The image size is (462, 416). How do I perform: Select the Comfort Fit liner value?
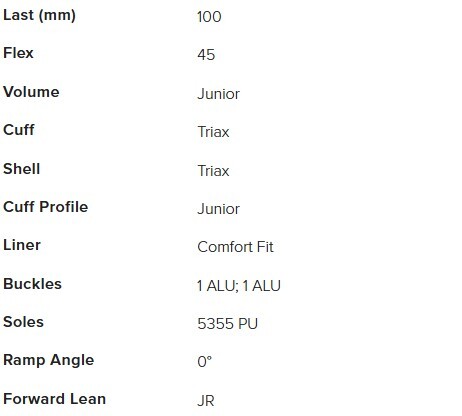coord(235,247)
